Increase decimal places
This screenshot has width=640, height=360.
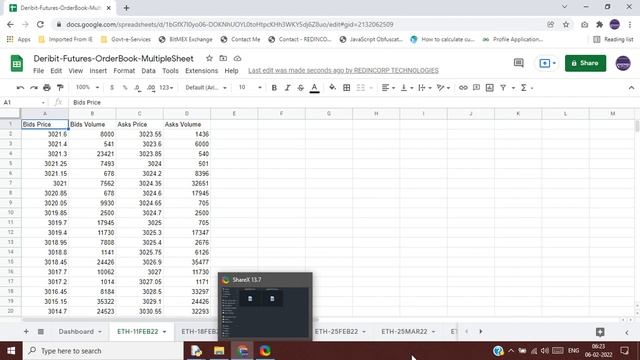click(x=151, y=88)
